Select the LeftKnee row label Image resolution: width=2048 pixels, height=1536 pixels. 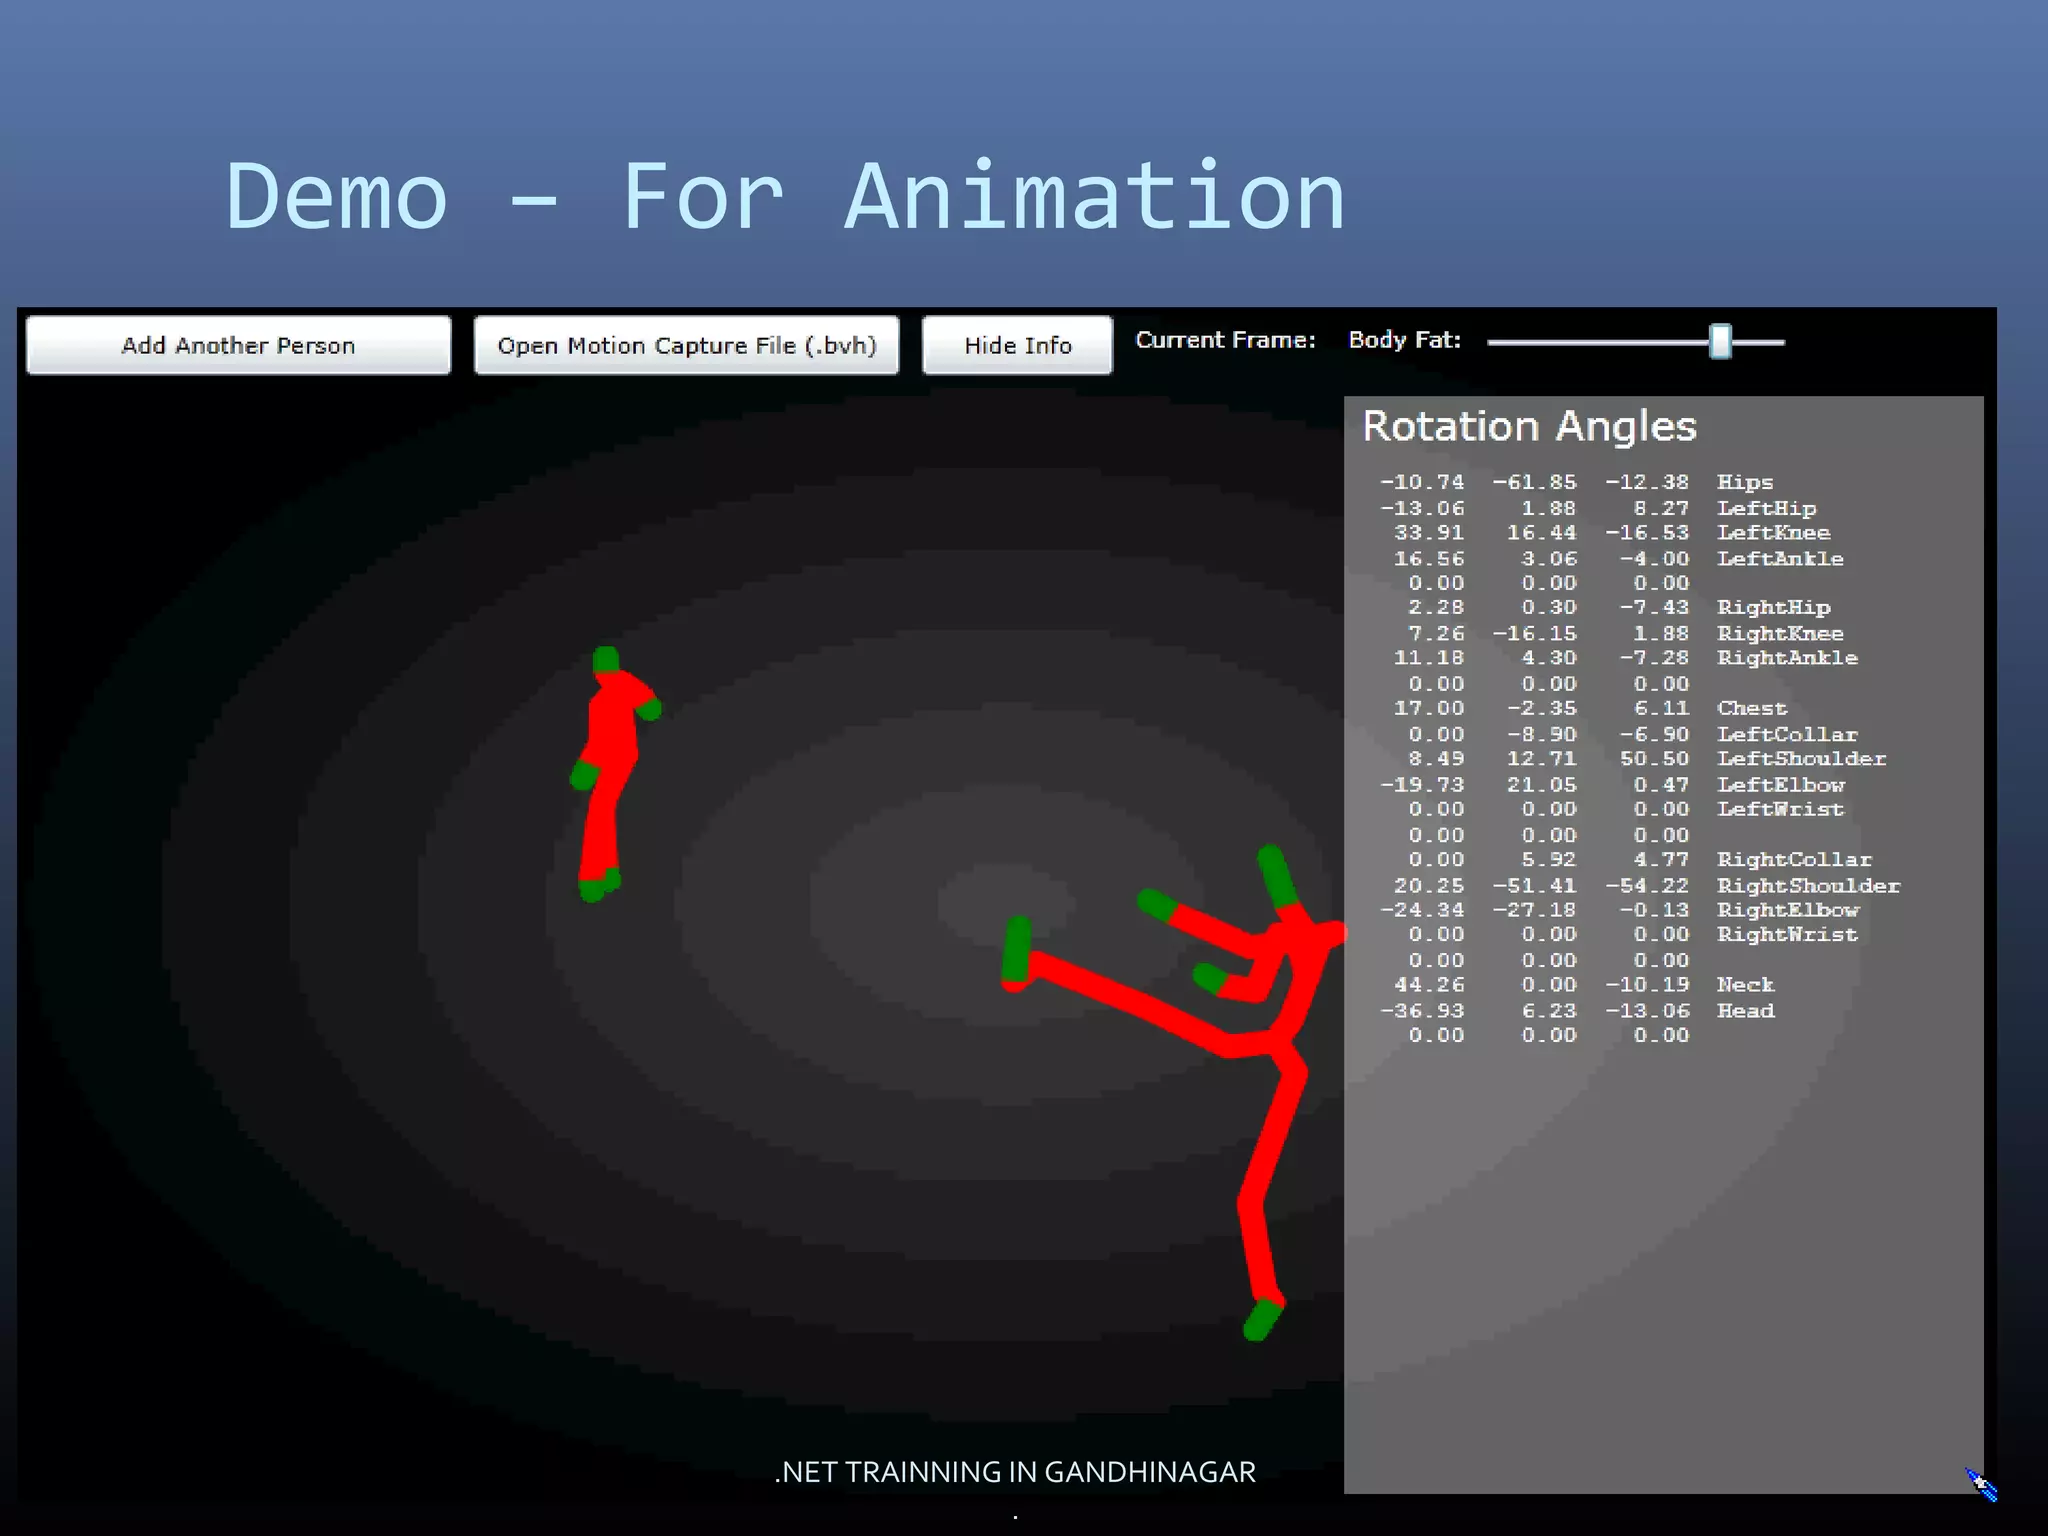click(1774, 533)
